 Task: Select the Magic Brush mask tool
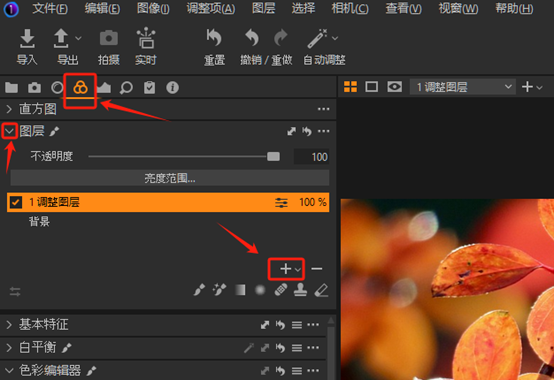pyautogui.click(x=219, y=290)
